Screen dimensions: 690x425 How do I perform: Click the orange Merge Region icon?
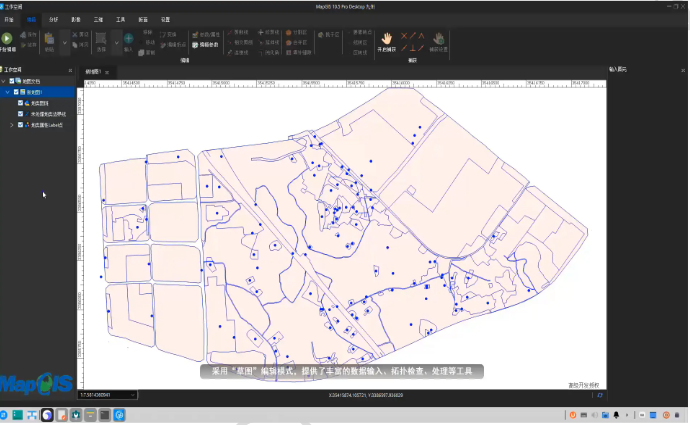pyautogui.click(x=289, y=43)
